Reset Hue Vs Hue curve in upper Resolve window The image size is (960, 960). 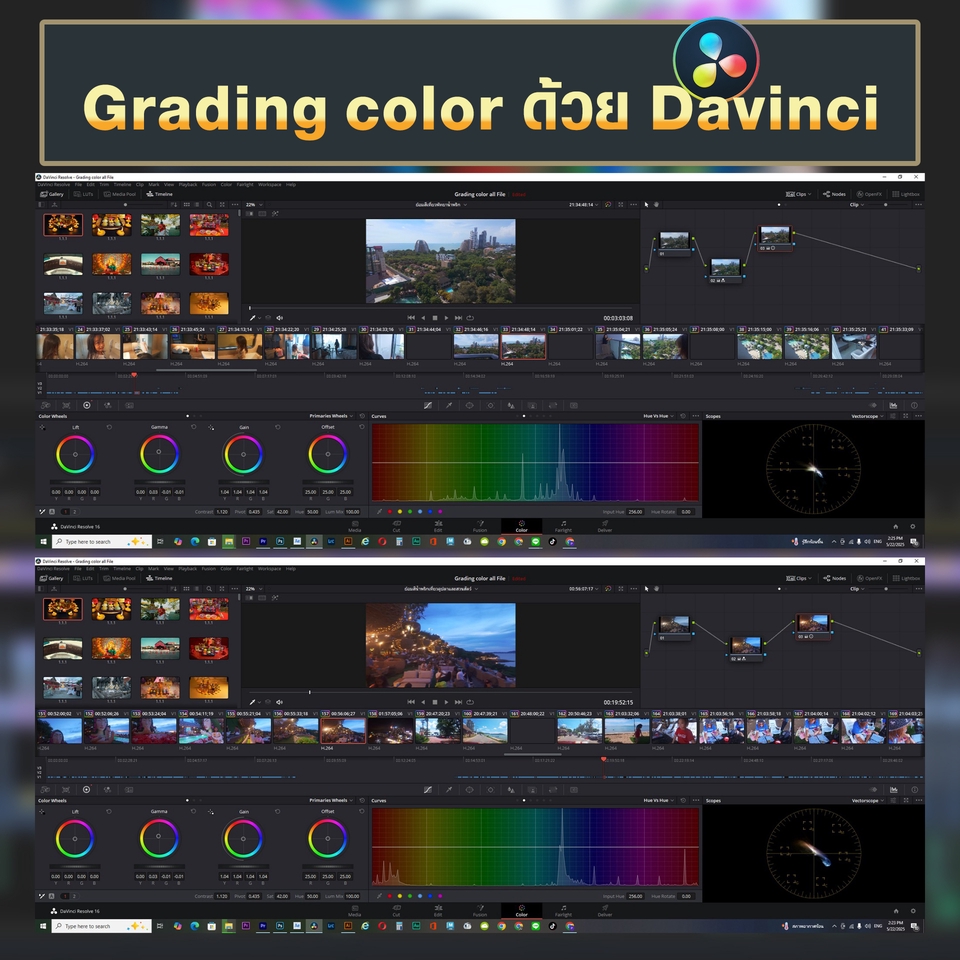pyautogui.click(x=683, y=416)
